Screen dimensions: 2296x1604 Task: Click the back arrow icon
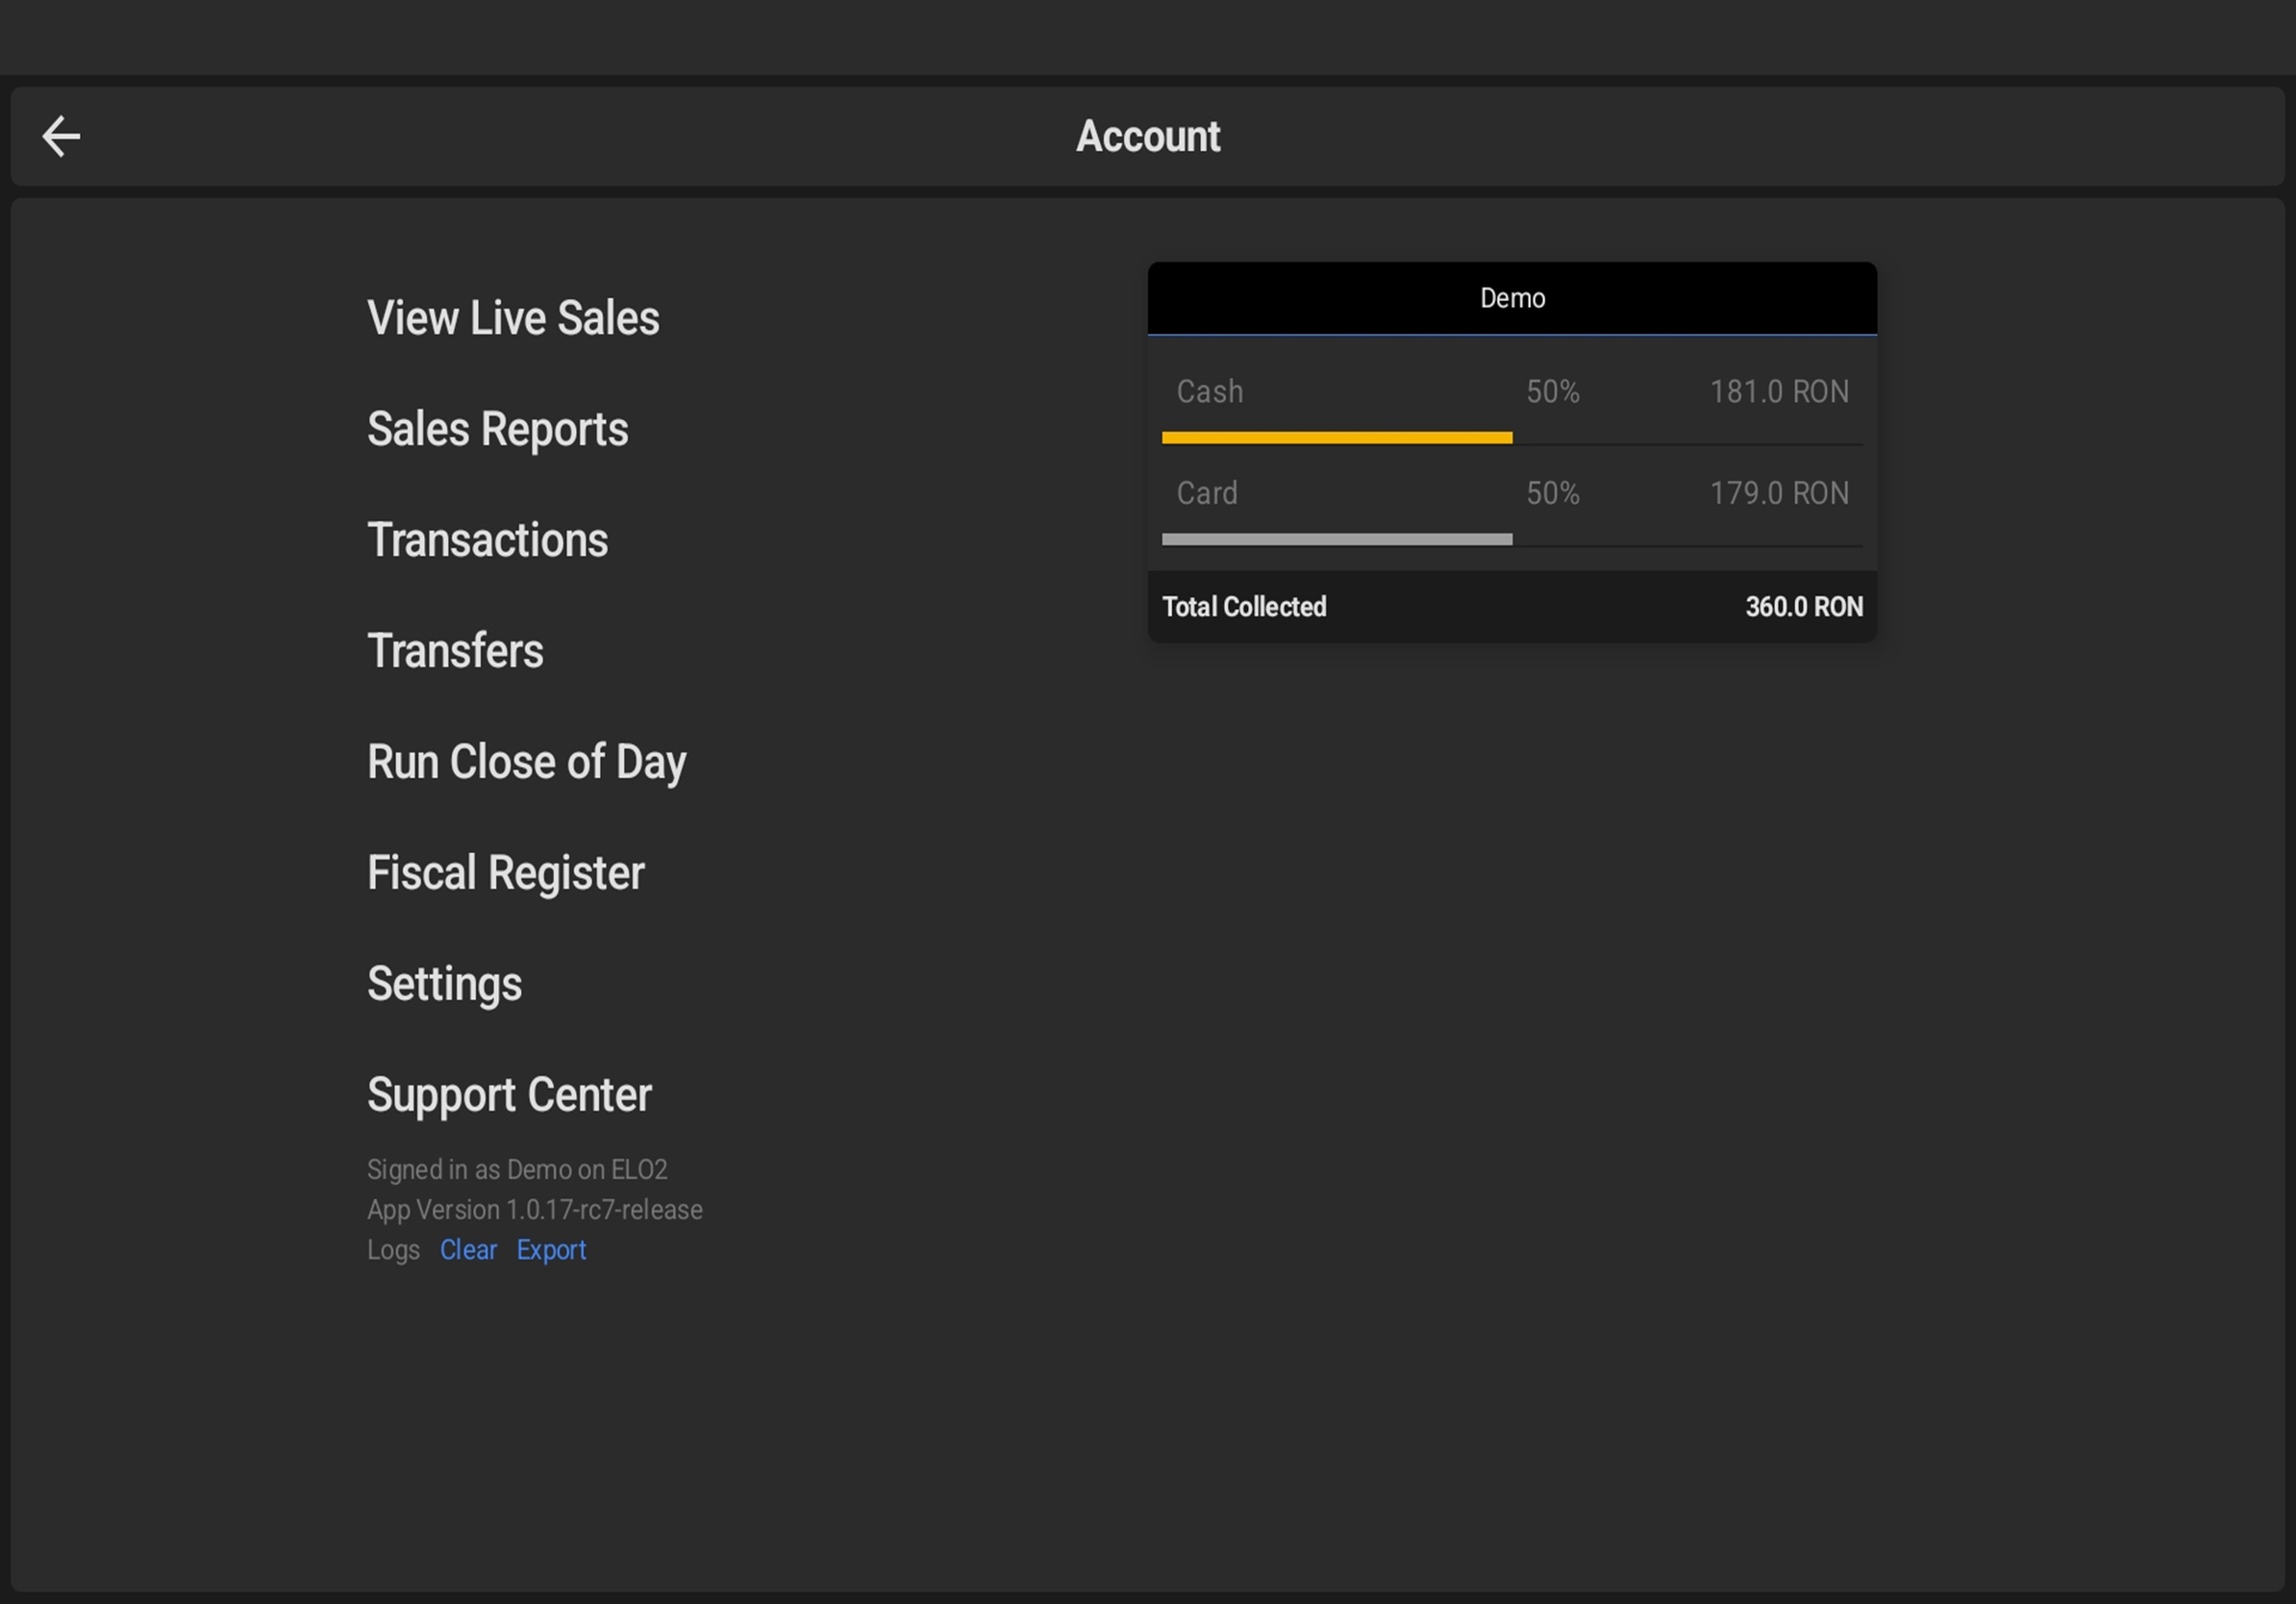coord(61,137)
